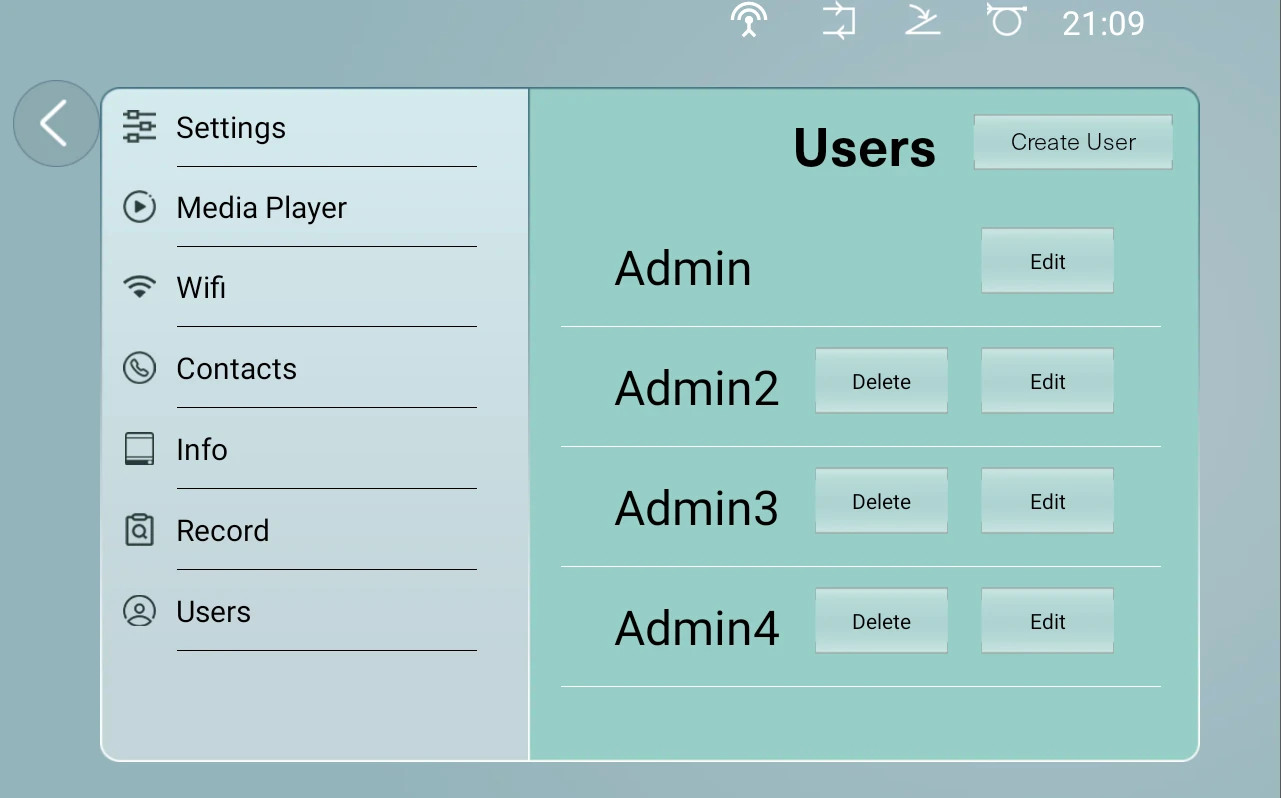Edit the Admin user
The width and height of the screenshot is (1281, 798).
click(x=1047, y=261)
